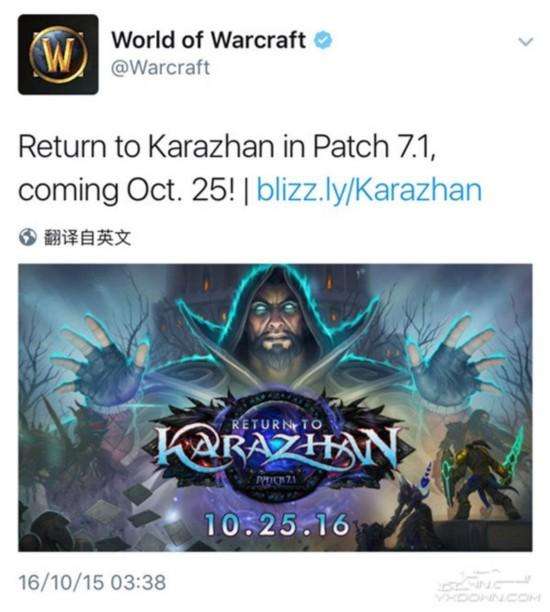Expand the tweet options chevron
The height and width of the screenshot is (612, 550).
click(525, 41)
